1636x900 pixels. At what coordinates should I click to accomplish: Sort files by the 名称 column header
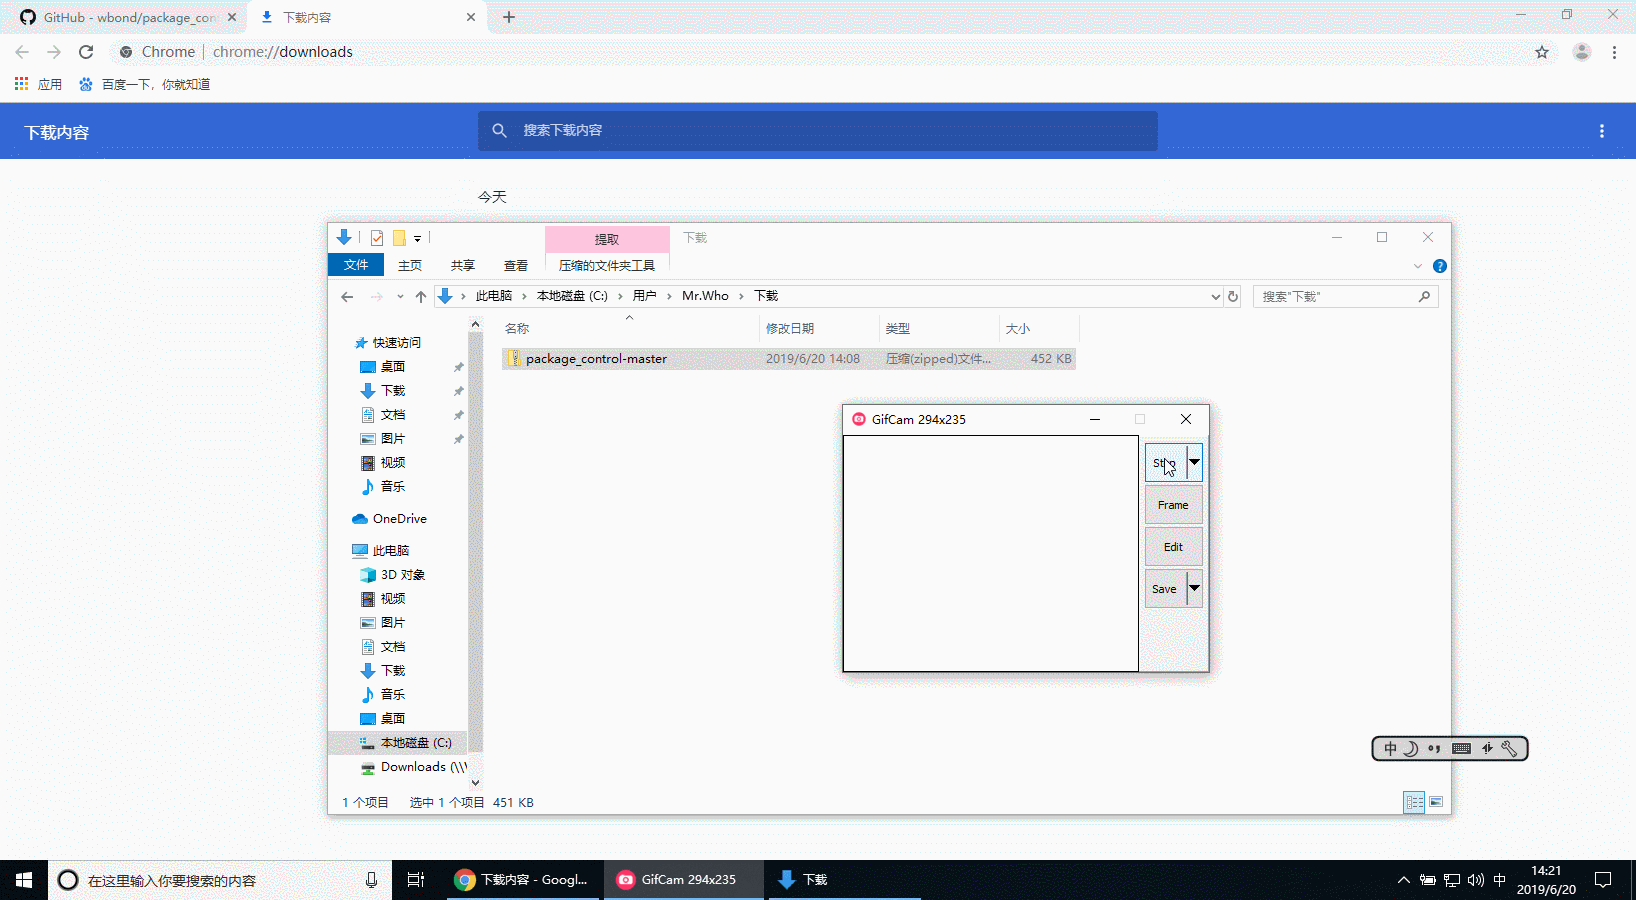click(630, 328)
